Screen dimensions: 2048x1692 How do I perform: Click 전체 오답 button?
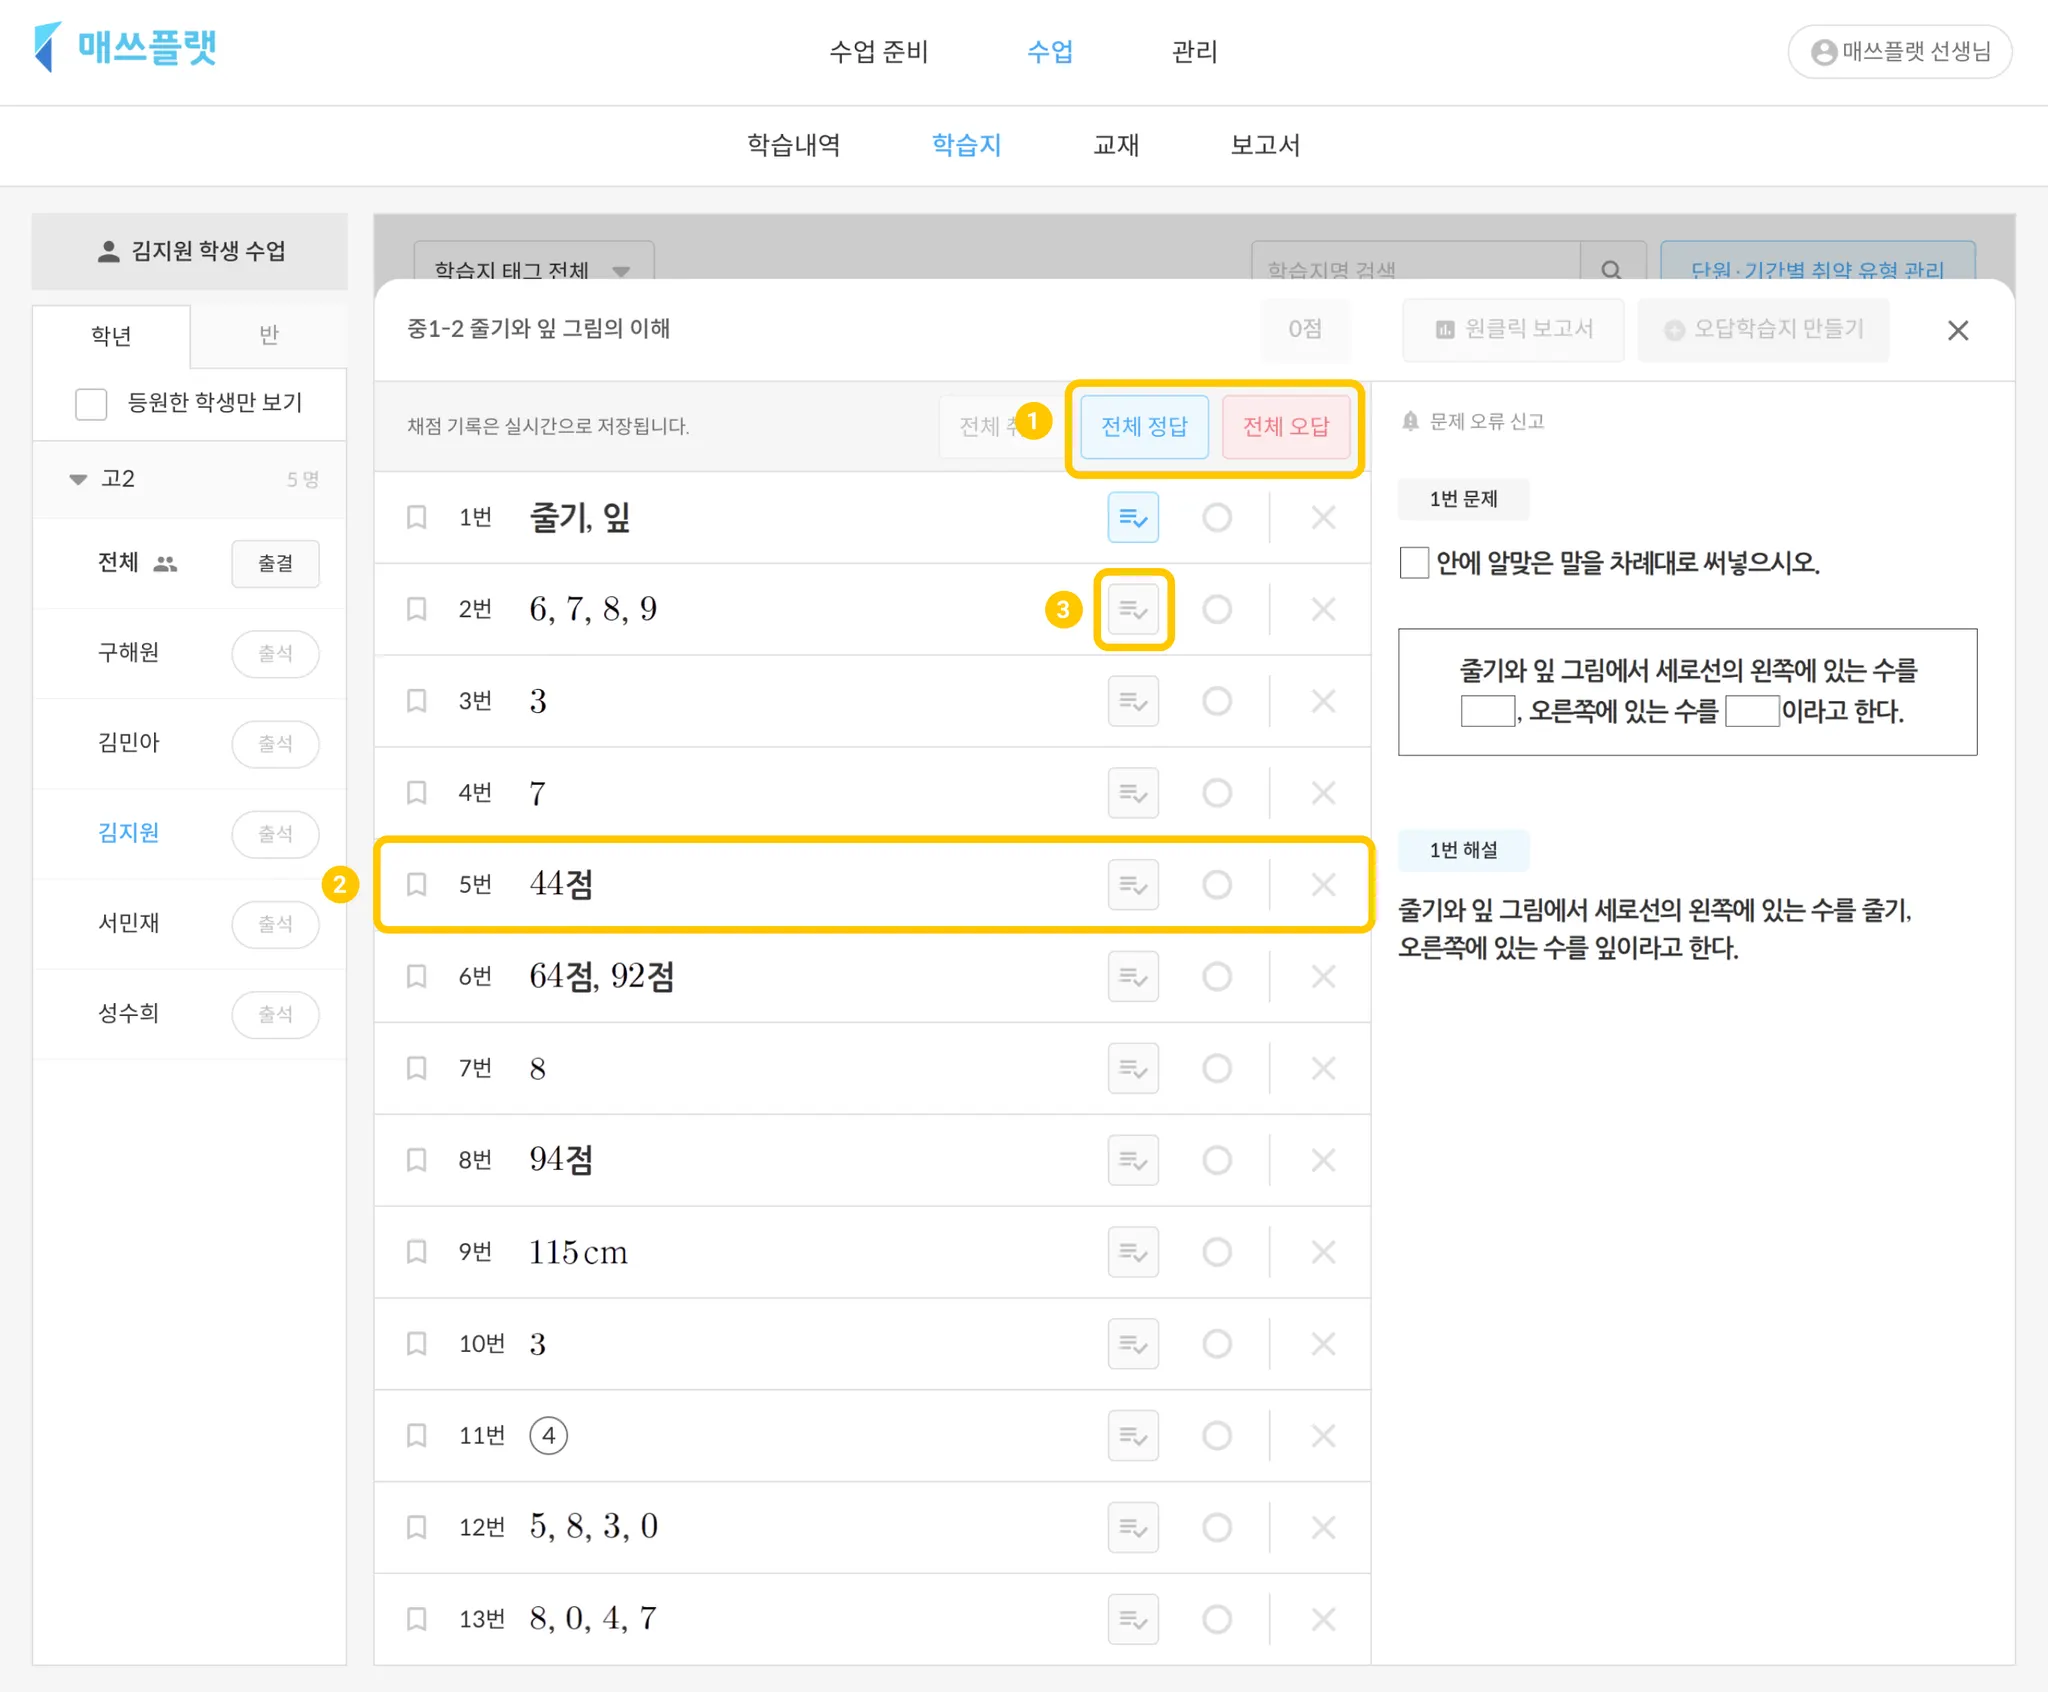pos(1285,427)
